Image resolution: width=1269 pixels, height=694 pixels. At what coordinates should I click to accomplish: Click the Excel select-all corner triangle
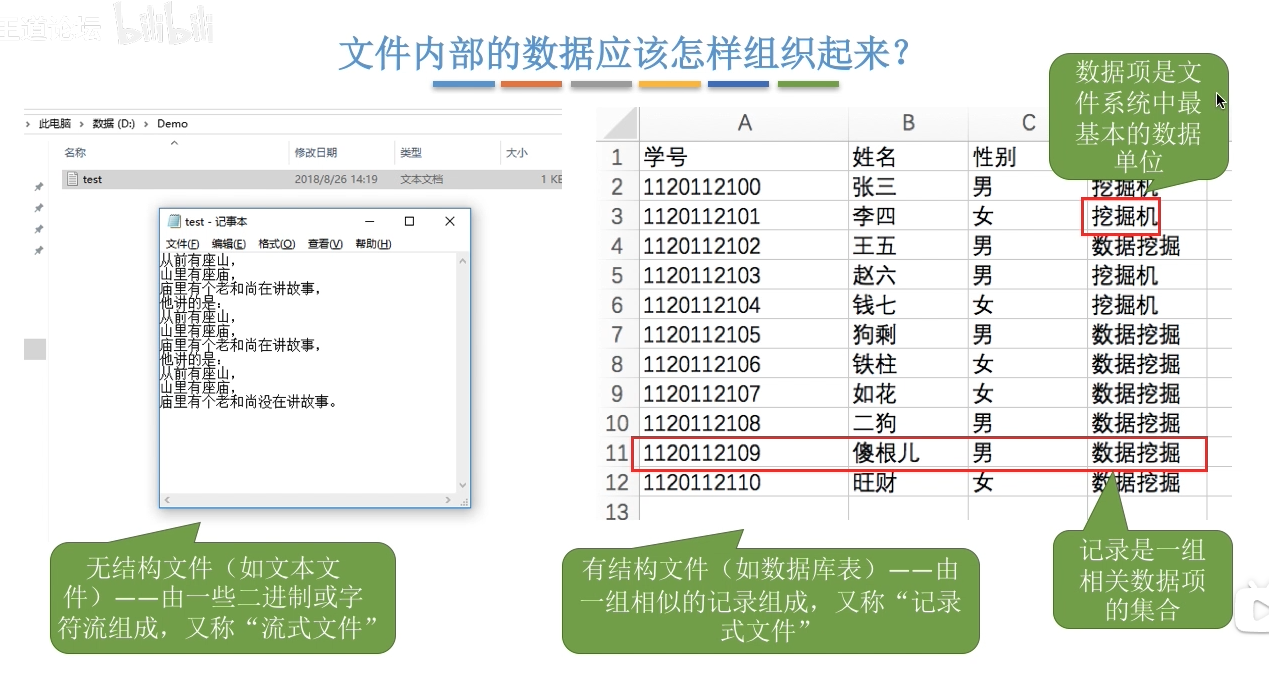(618, 124)
